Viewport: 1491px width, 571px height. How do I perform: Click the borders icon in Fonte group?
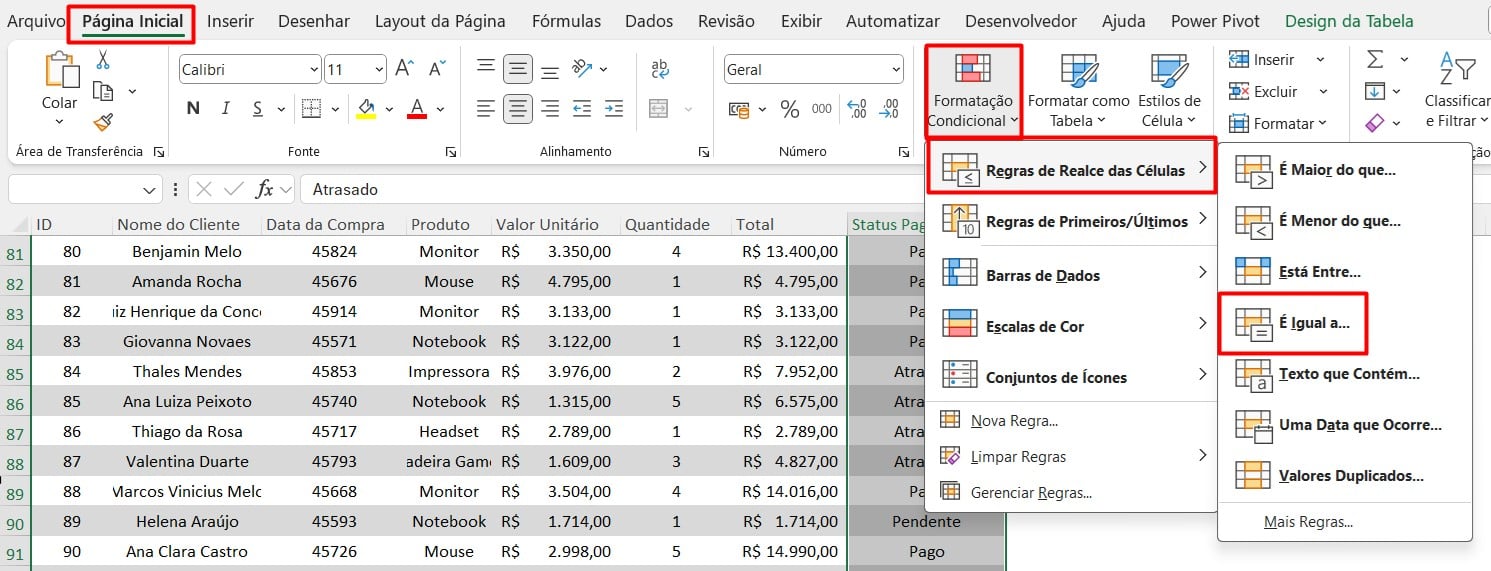coord(311,109)
